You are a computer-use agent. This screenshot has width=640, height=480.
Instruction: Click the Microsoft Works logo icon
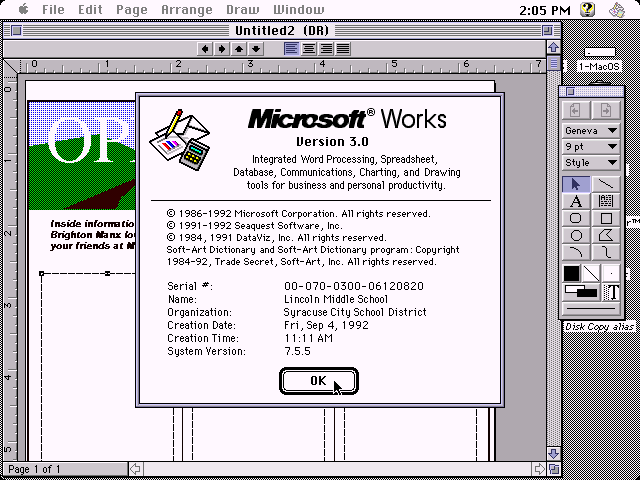click(x=180, y=140)
